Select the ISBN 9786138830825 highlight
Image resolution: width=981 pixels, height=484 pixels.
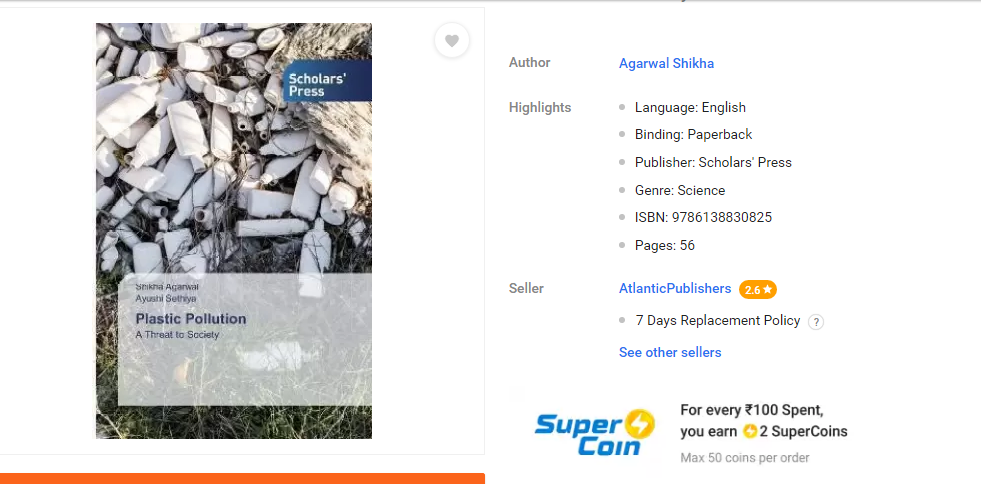(703, 218)
